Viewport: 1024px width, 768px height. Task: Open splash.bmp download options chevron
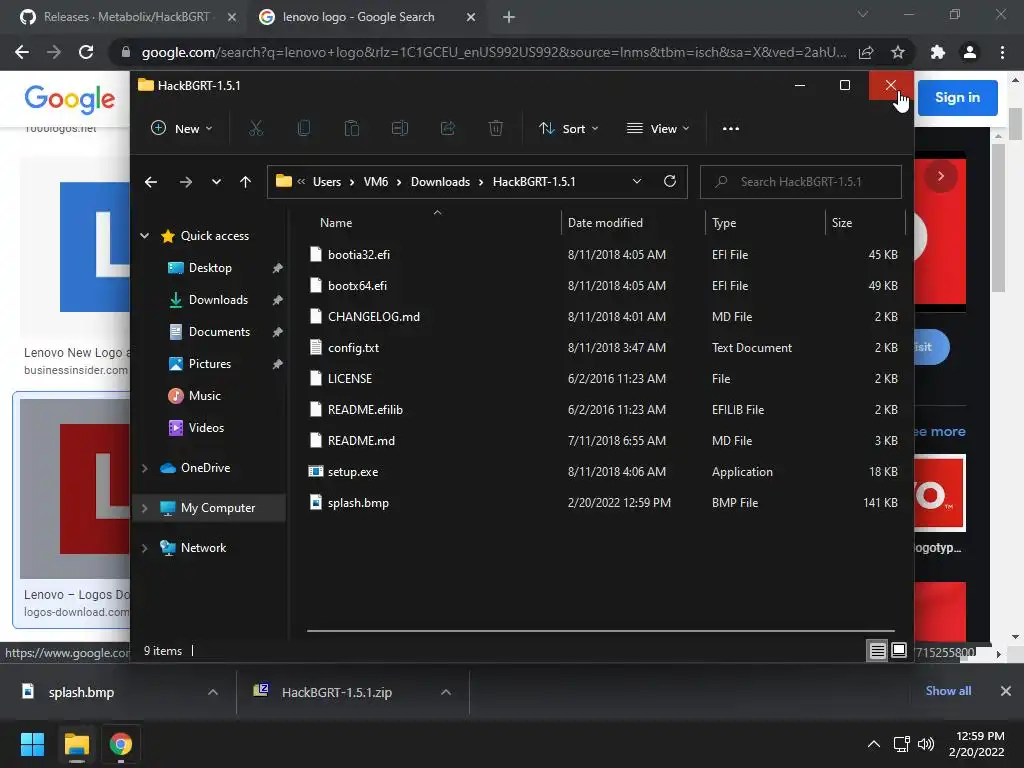click(213, 692)
